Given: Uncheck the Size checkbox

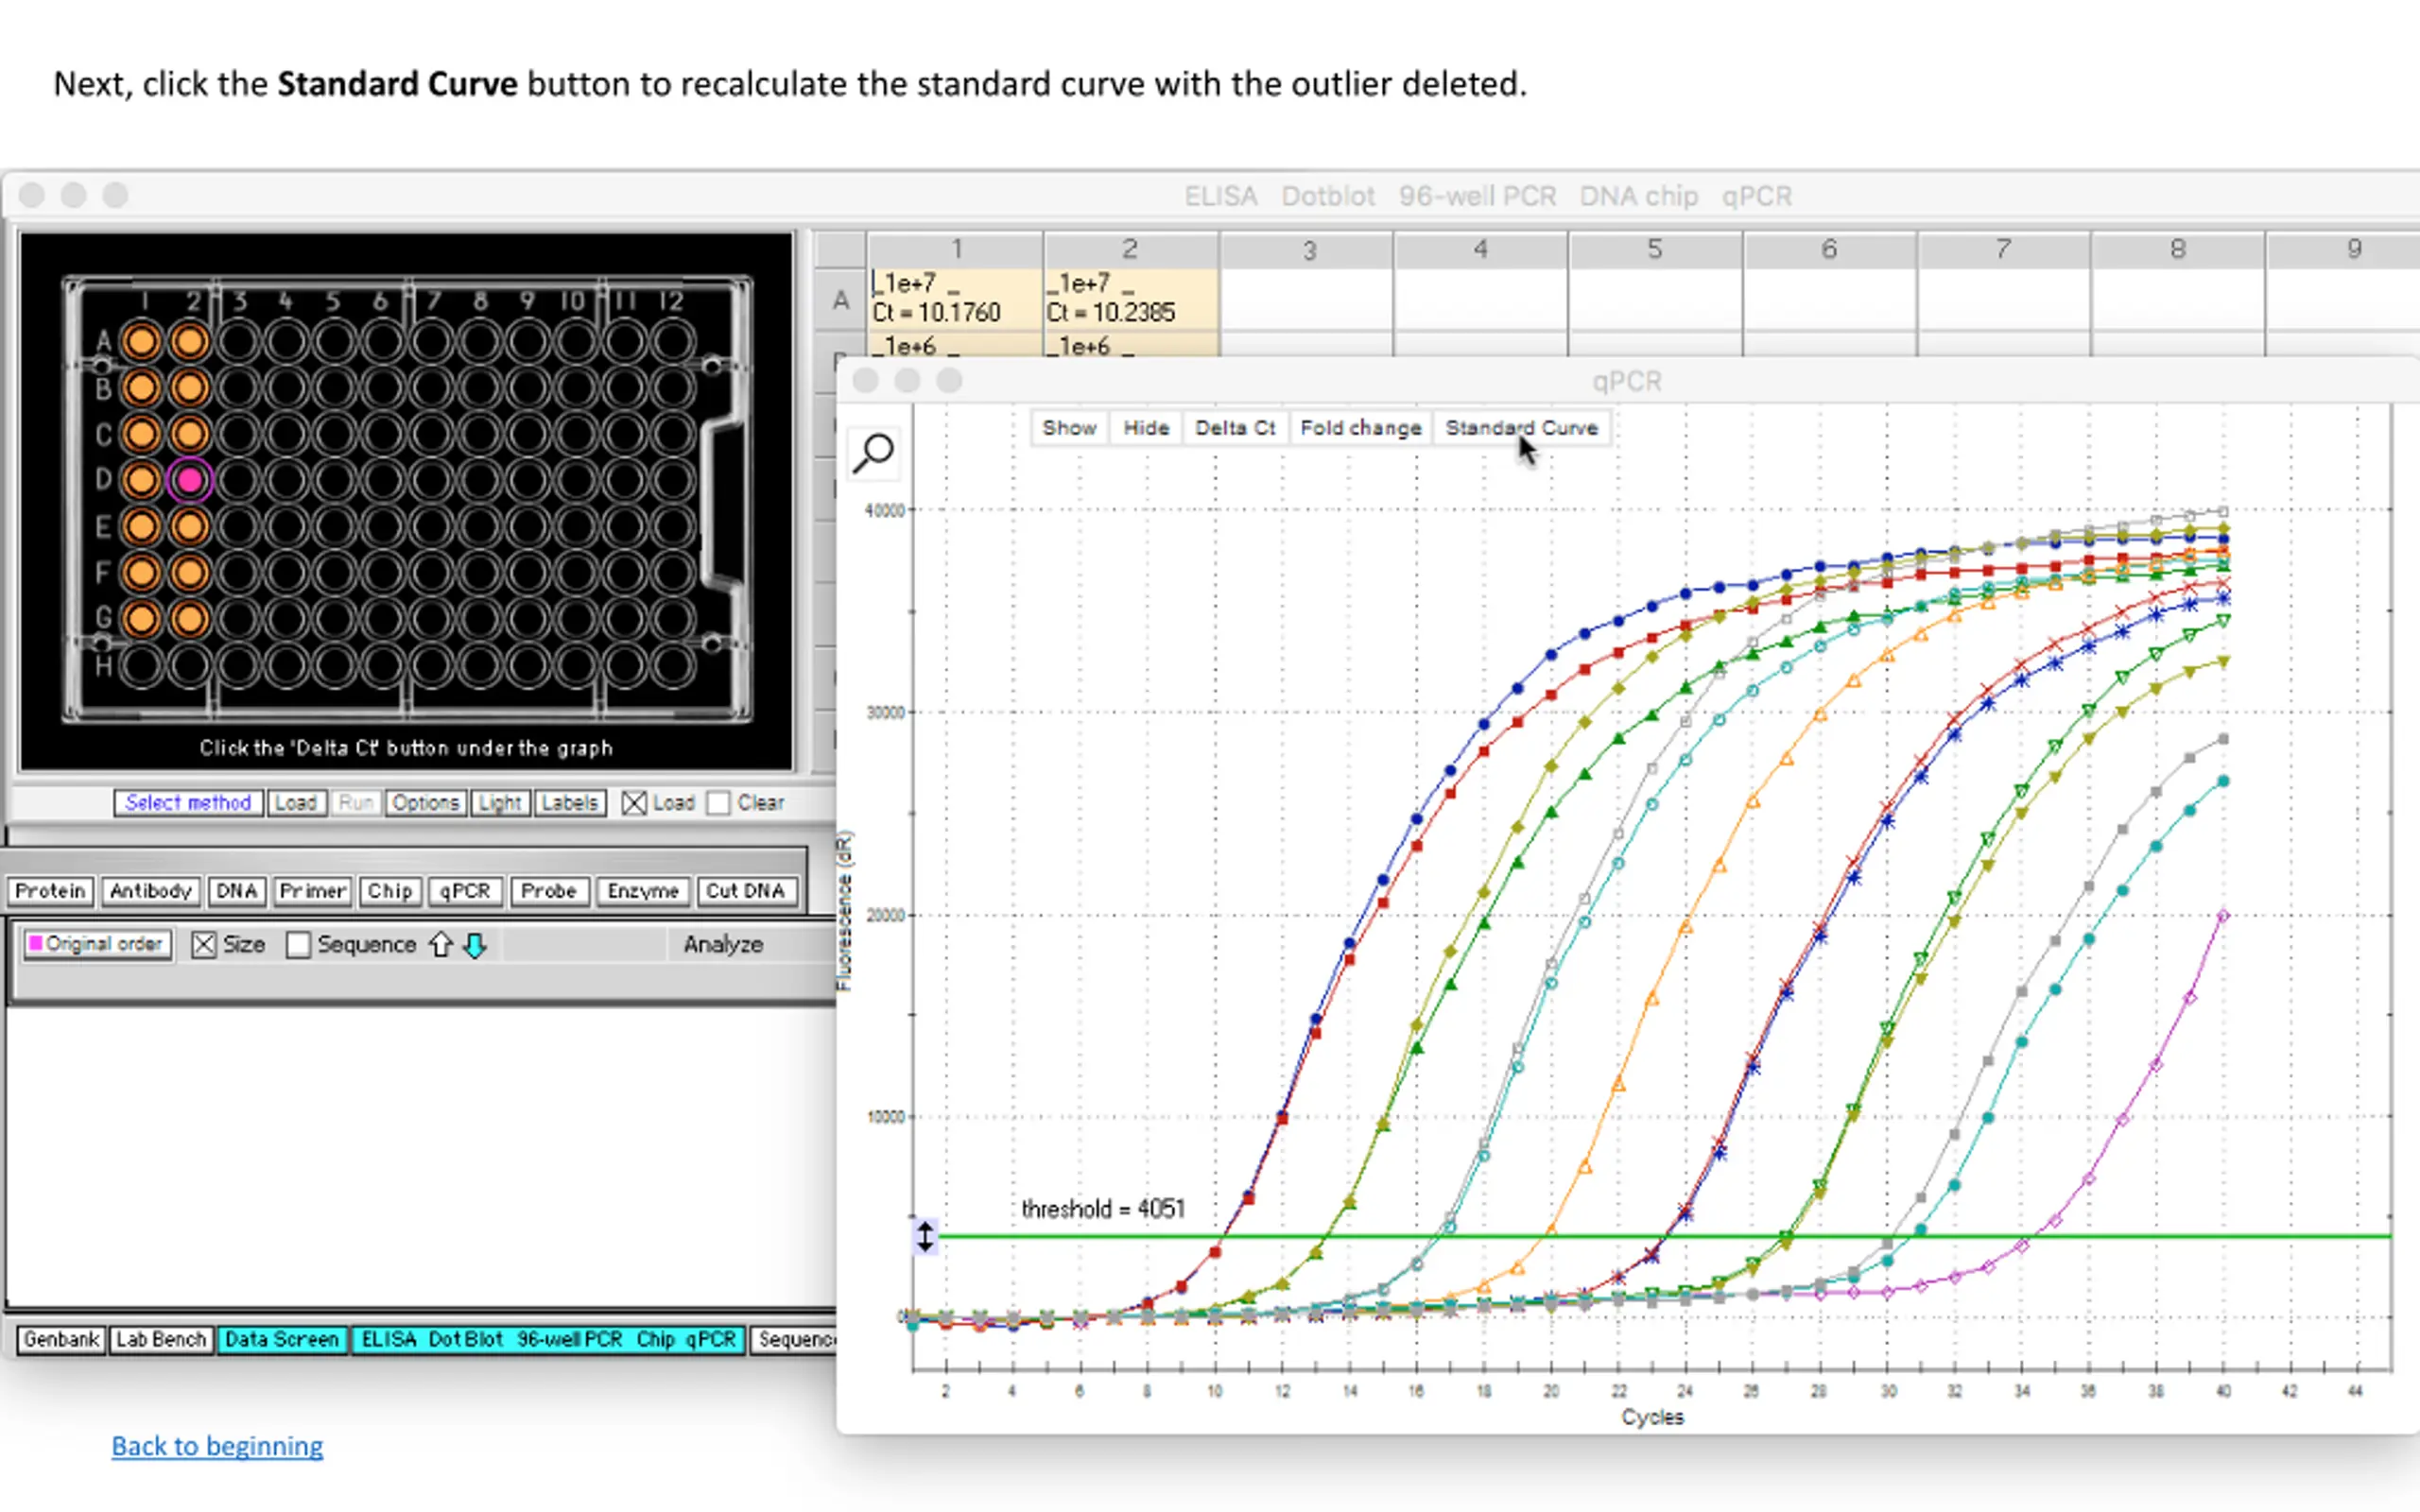Looking at the screenshot, I should (204, 945).
